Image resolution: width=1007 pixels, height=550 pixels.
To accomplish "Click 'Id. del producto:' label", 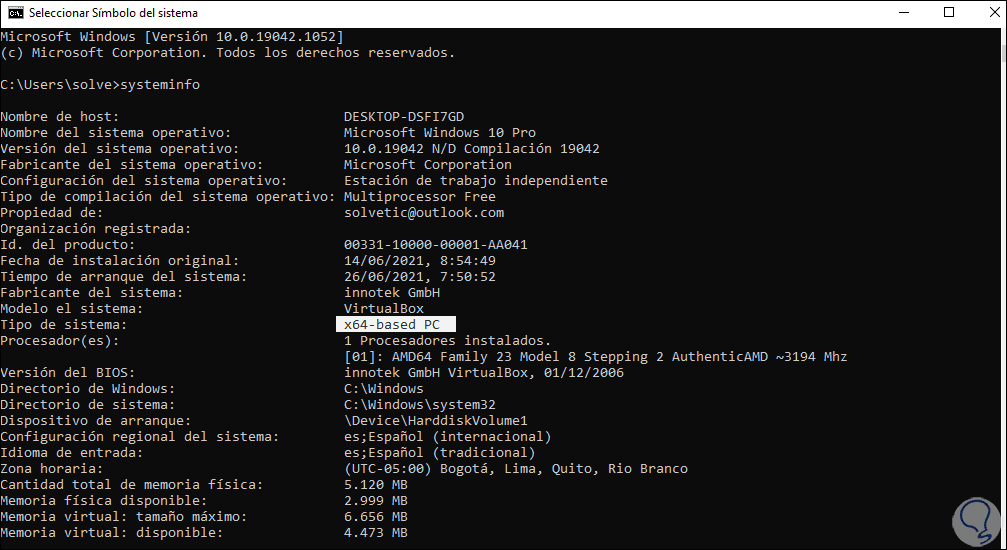I will click(68, 245).
